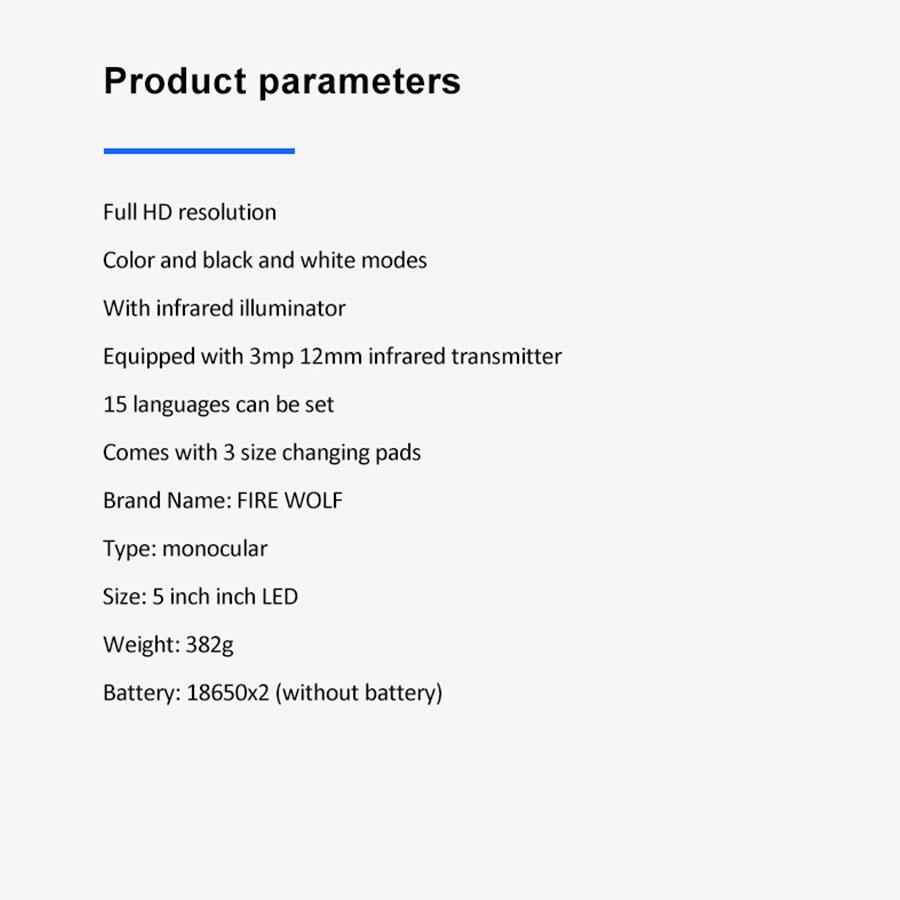Click the "(without battery)" note
This screenshot has width=900, height=900.
(x=359, y=692)
